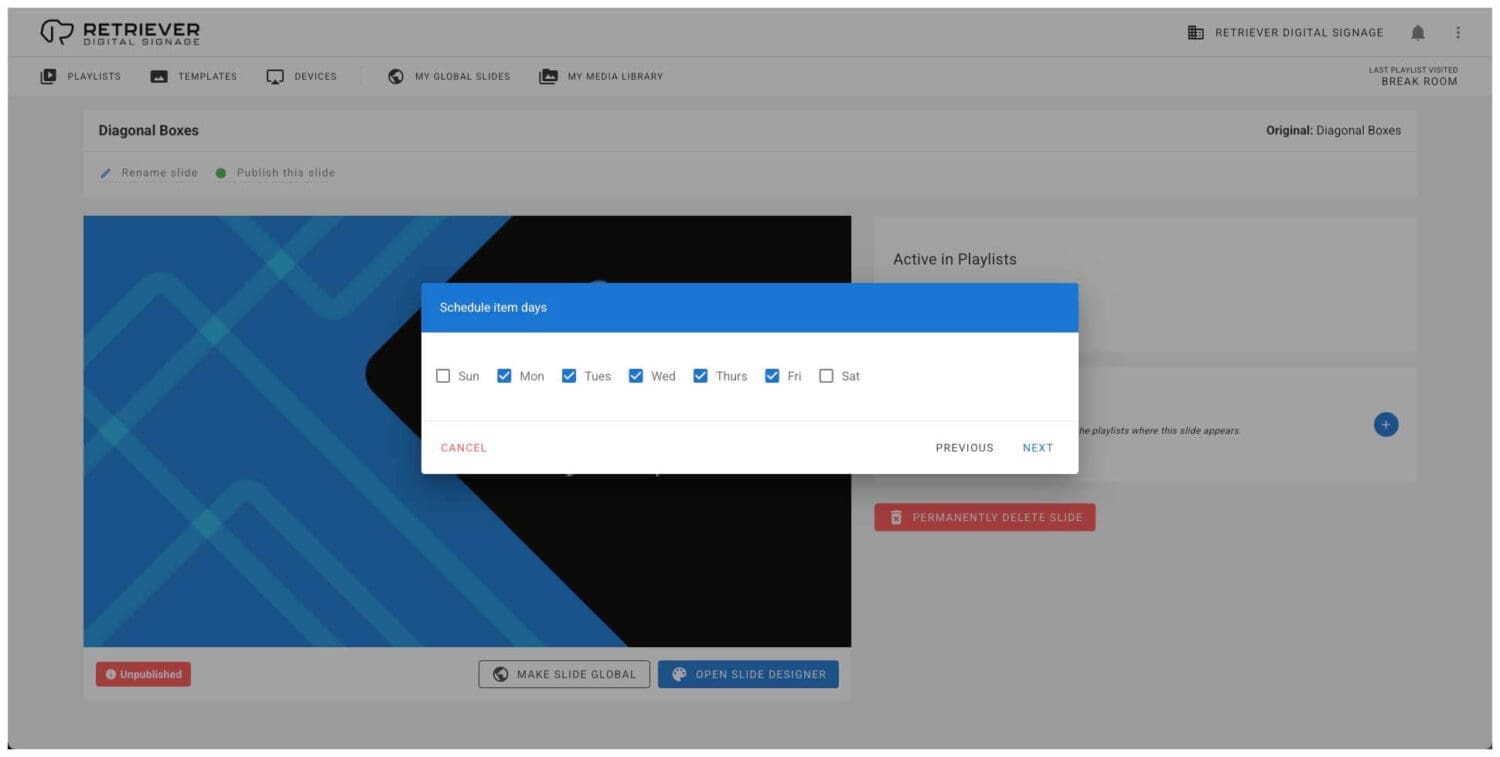Click Publish this slide link
The width and height of the screenshot is (1500, 757).
point(286,173)
